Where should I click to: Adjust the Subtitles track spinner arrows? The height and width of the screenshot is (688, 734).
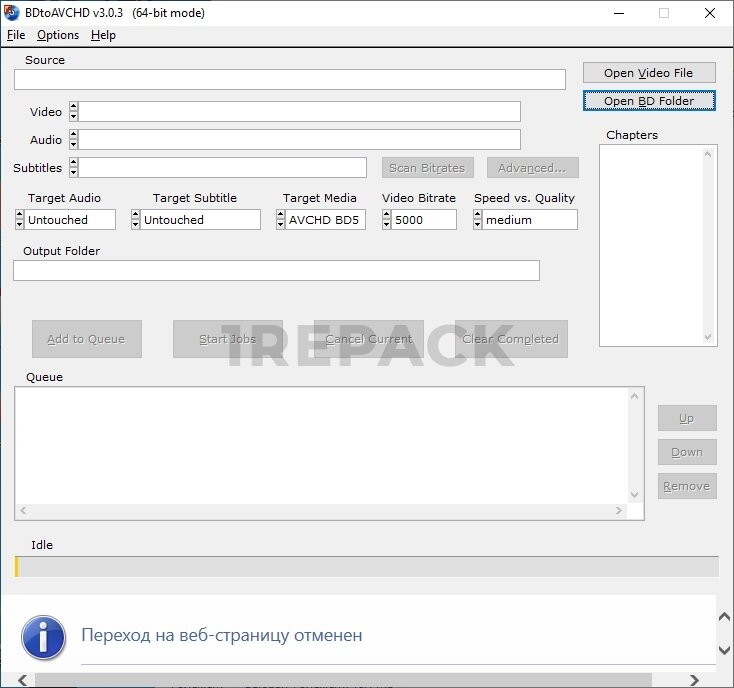tap(73, 168)
